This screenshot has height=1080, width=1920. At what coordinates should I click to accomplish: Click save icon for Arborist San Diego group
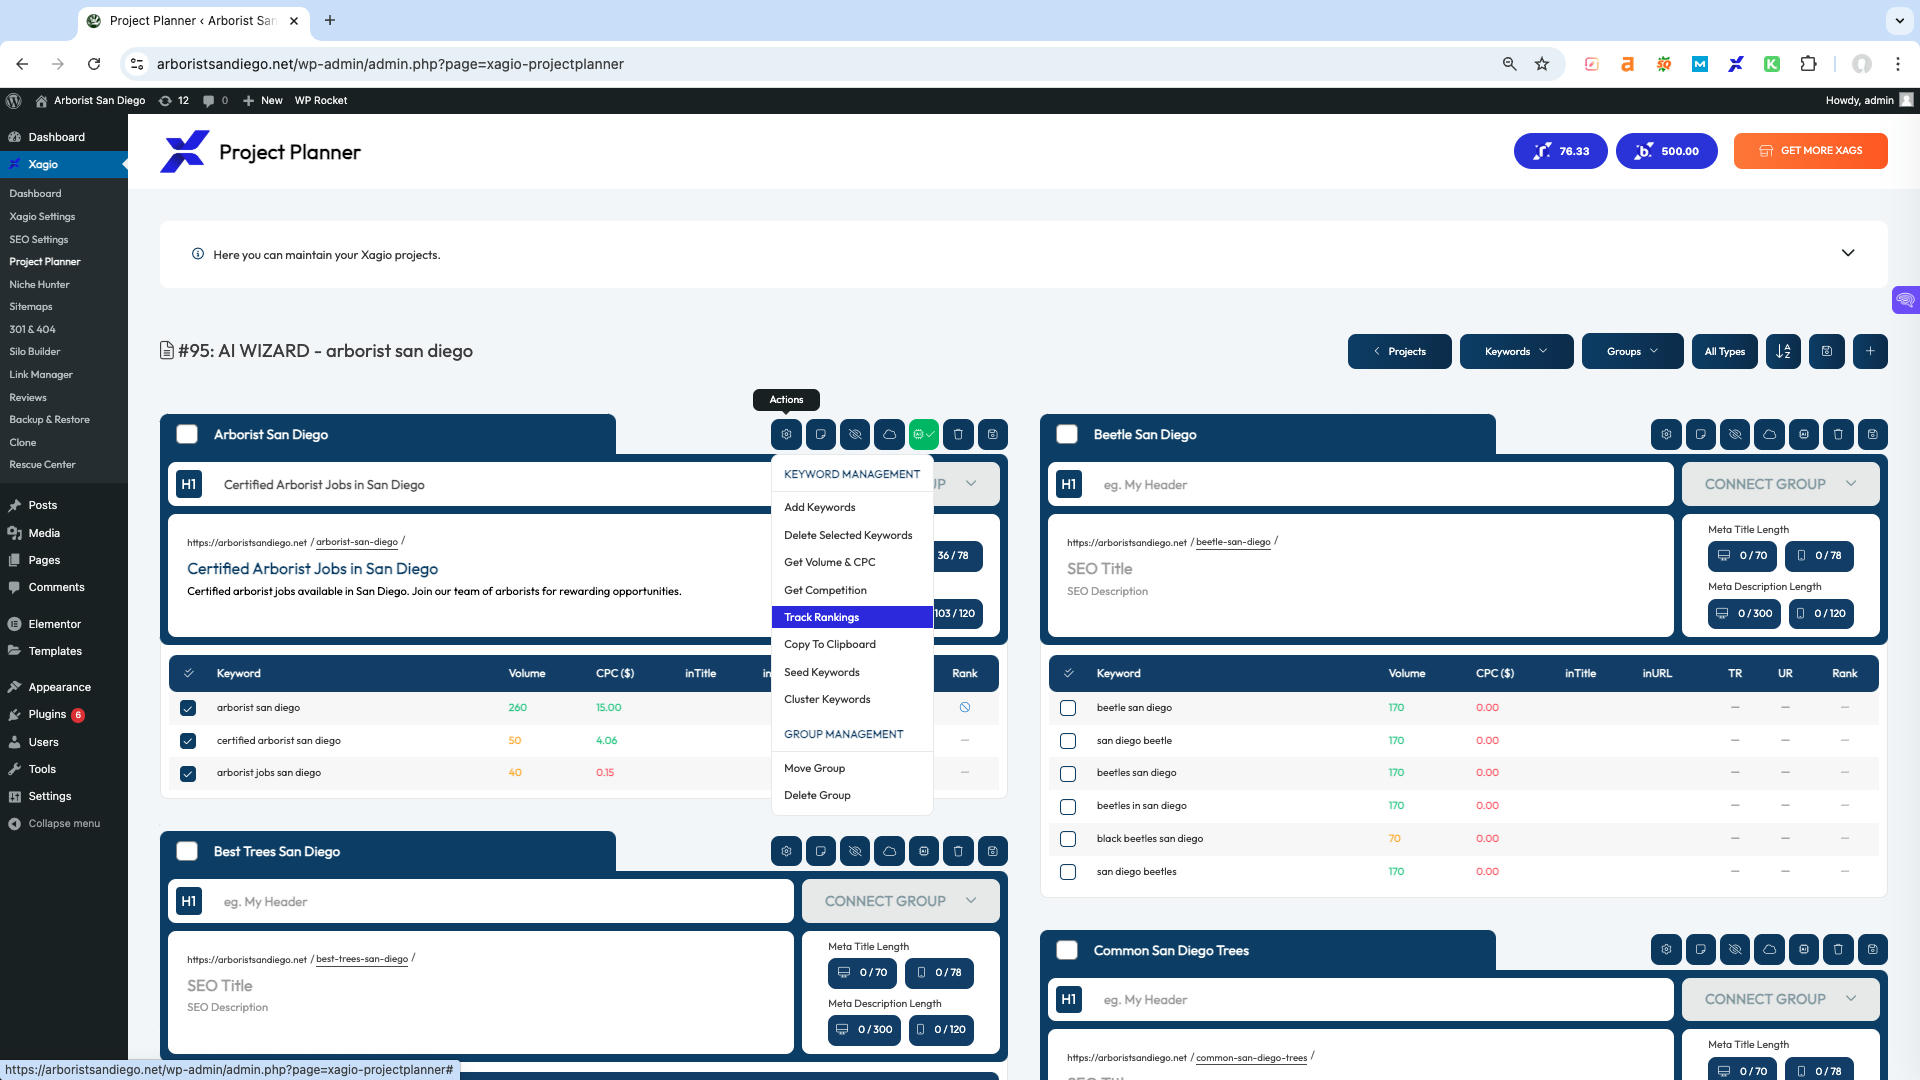click(x=992, y=434)
